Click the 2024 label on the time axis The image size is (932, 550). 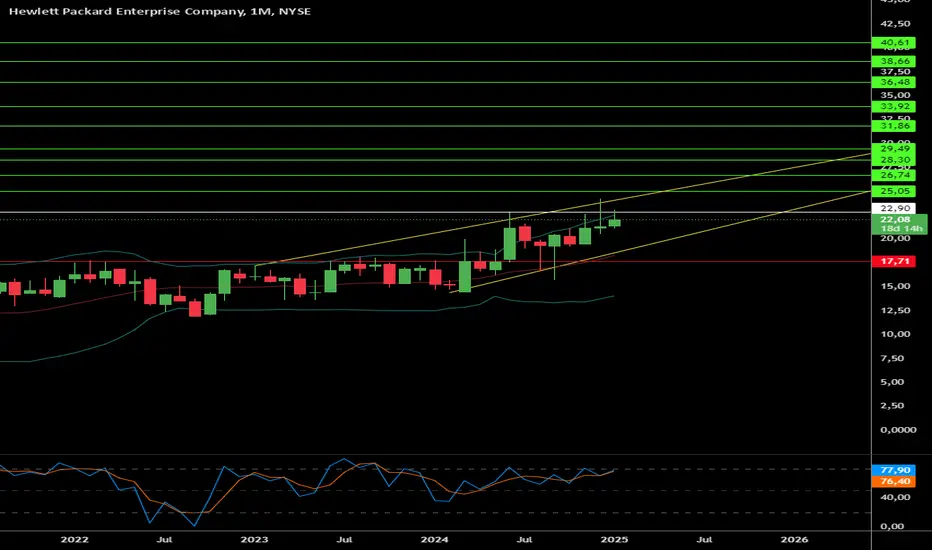(434, 539)
